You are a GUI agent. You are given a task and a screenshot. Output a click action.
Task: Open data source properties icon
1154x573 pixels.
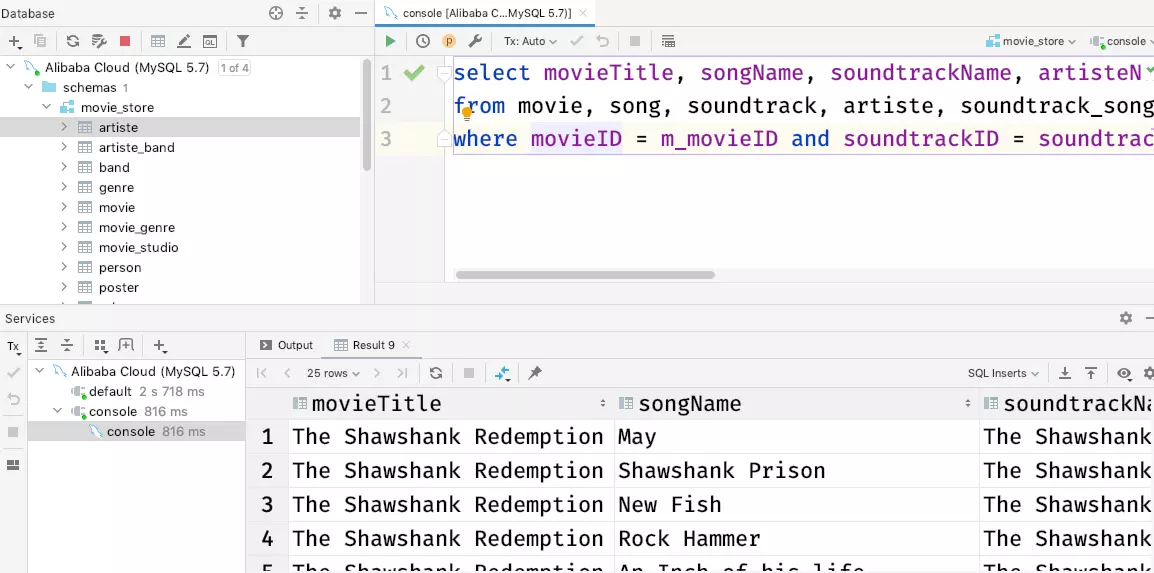click(x=99, y=41)
